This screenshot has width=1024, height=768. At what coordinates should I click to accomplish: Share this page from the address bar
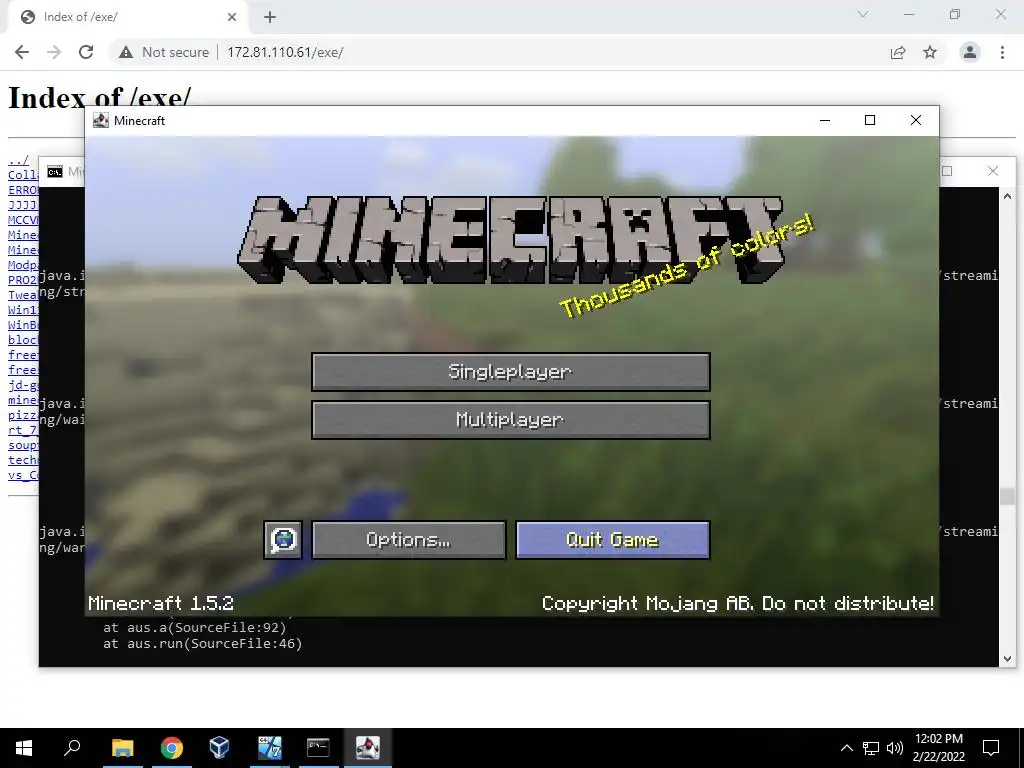[x=898, y=52]
